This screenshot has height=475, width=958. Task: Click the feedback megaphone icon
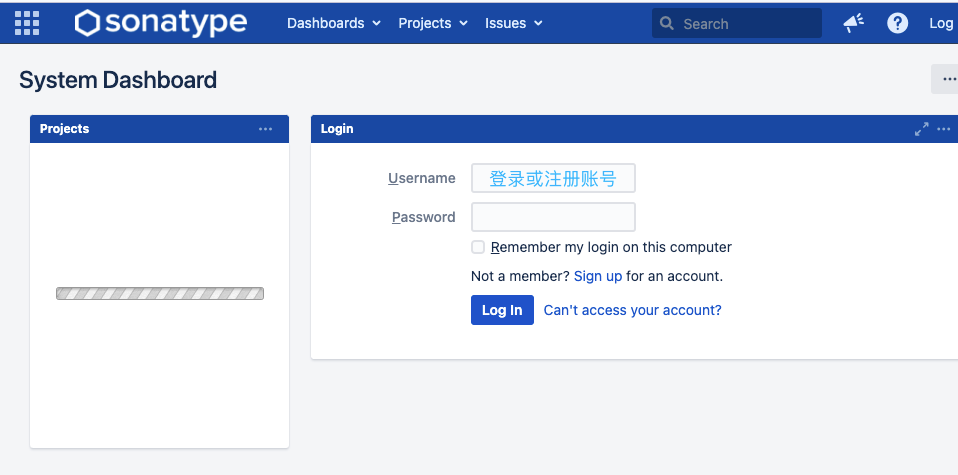(x=854, y=23)
